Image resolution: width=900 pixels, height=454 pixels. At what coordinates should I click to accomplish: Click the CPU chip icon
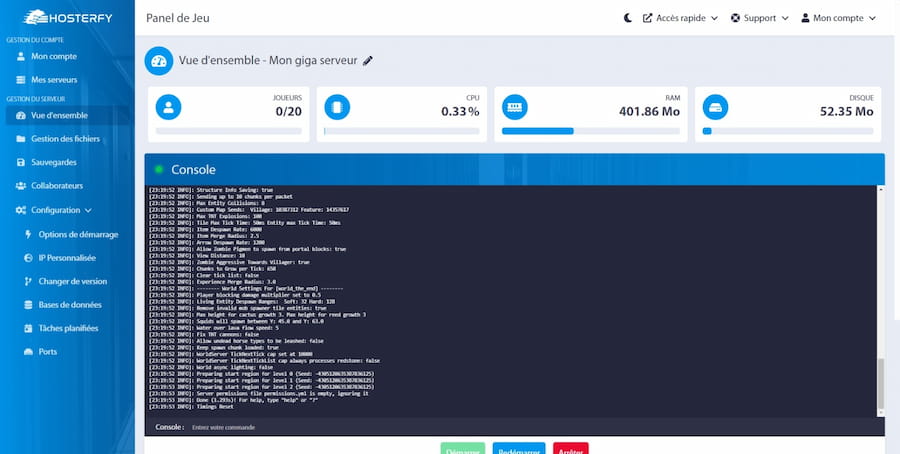point(337,106)
